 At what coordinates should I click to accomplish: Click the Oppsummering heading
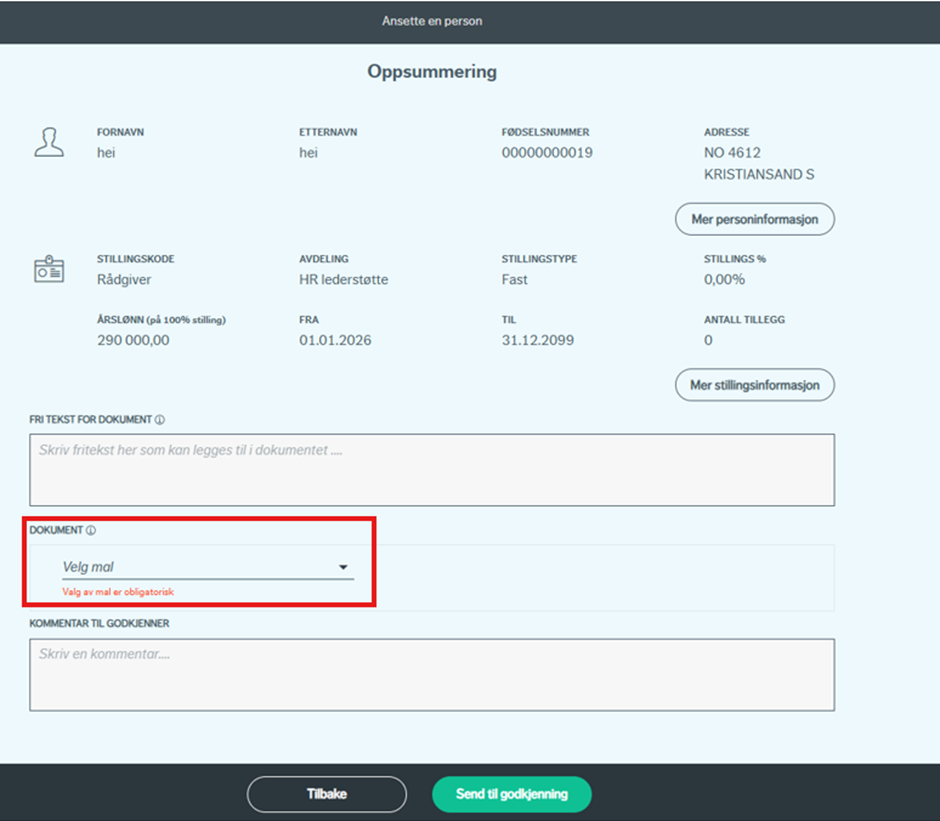tap(431, 72)
